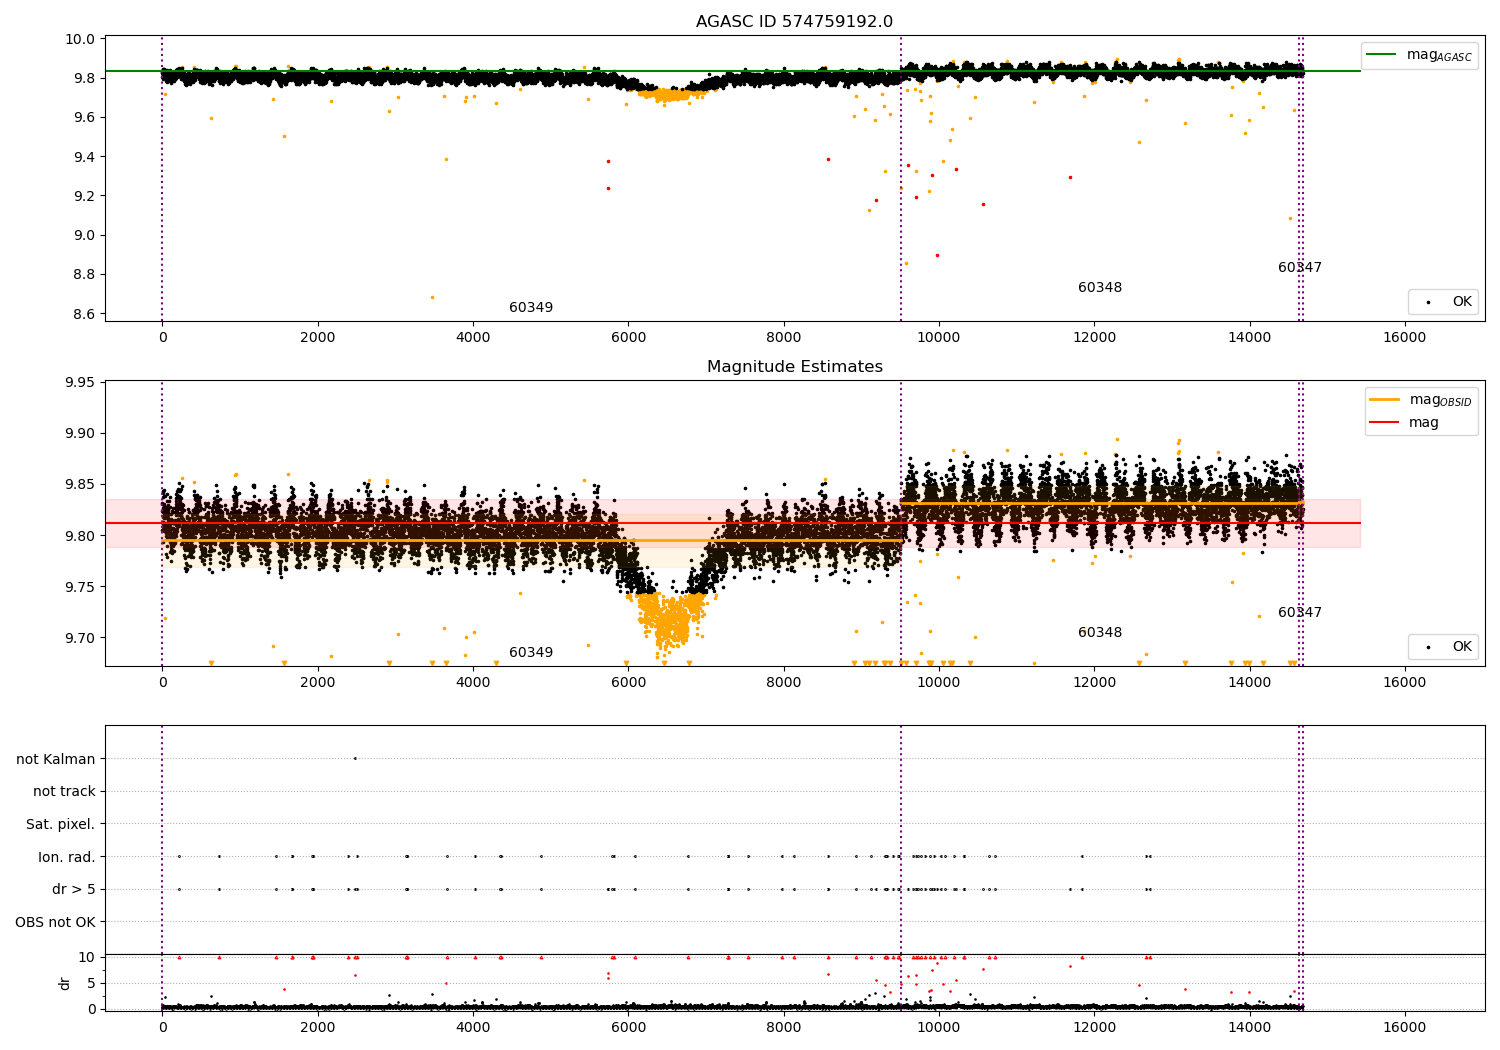Click the 9.95 y-tick in middle plot
Viewport: 1500px width, 1050px height.
79,383
